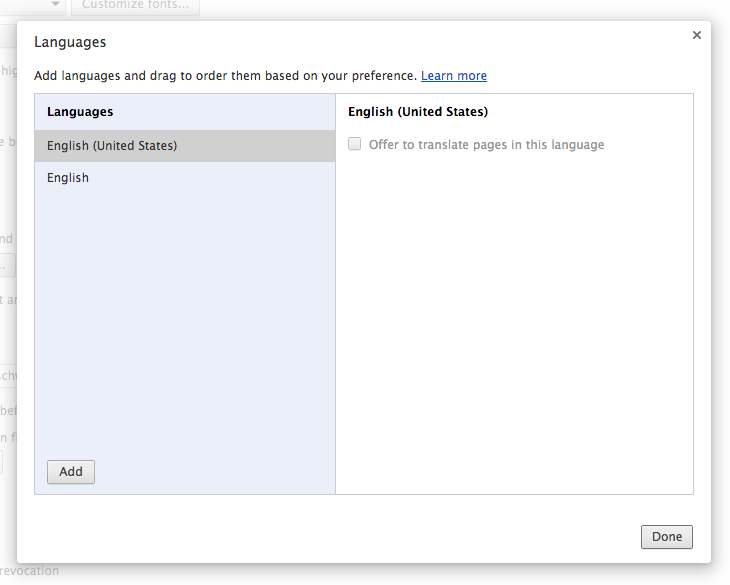The image size is (730, 585).
Task: Open the dropdown arrow beside Customize fonts
Action: pyautogui.click(x=55, y=4)
